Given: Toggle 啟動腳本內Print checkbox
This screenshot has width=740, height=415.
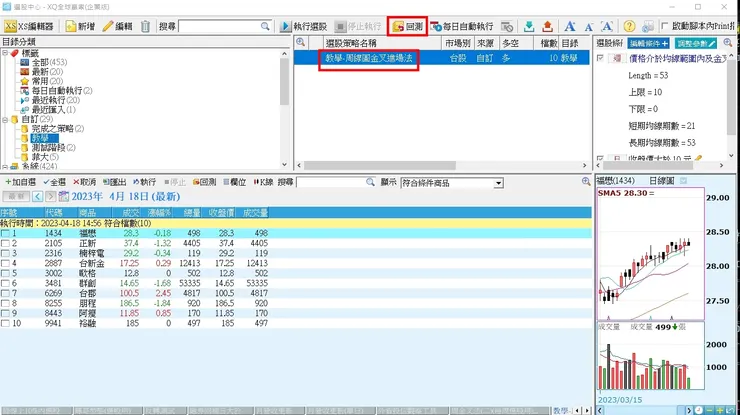Looking at the screenshot, I should (x=664, y=26).
